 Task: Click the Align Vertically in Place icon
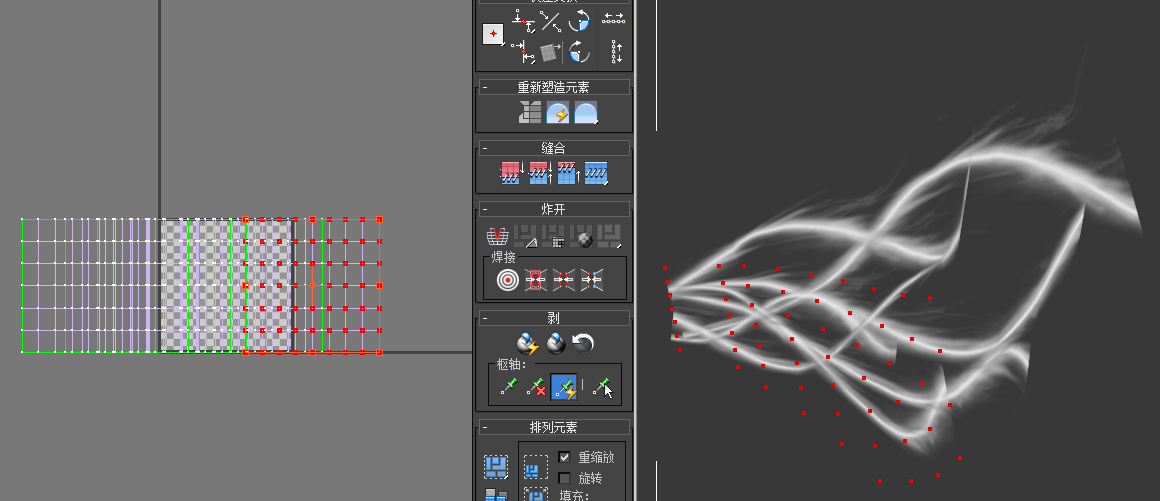pyautogui.click(x=524, y=52)
